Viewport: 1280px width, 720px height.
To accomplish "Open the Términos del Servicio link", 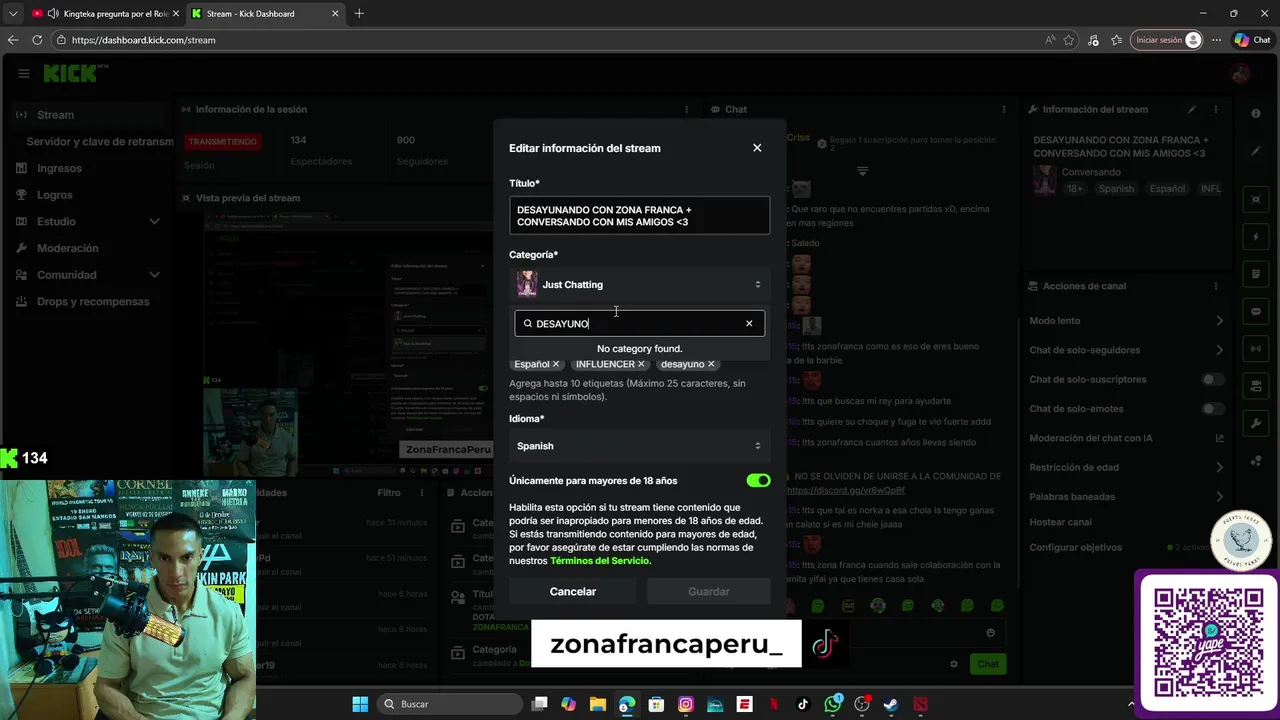I will (599, 561).
